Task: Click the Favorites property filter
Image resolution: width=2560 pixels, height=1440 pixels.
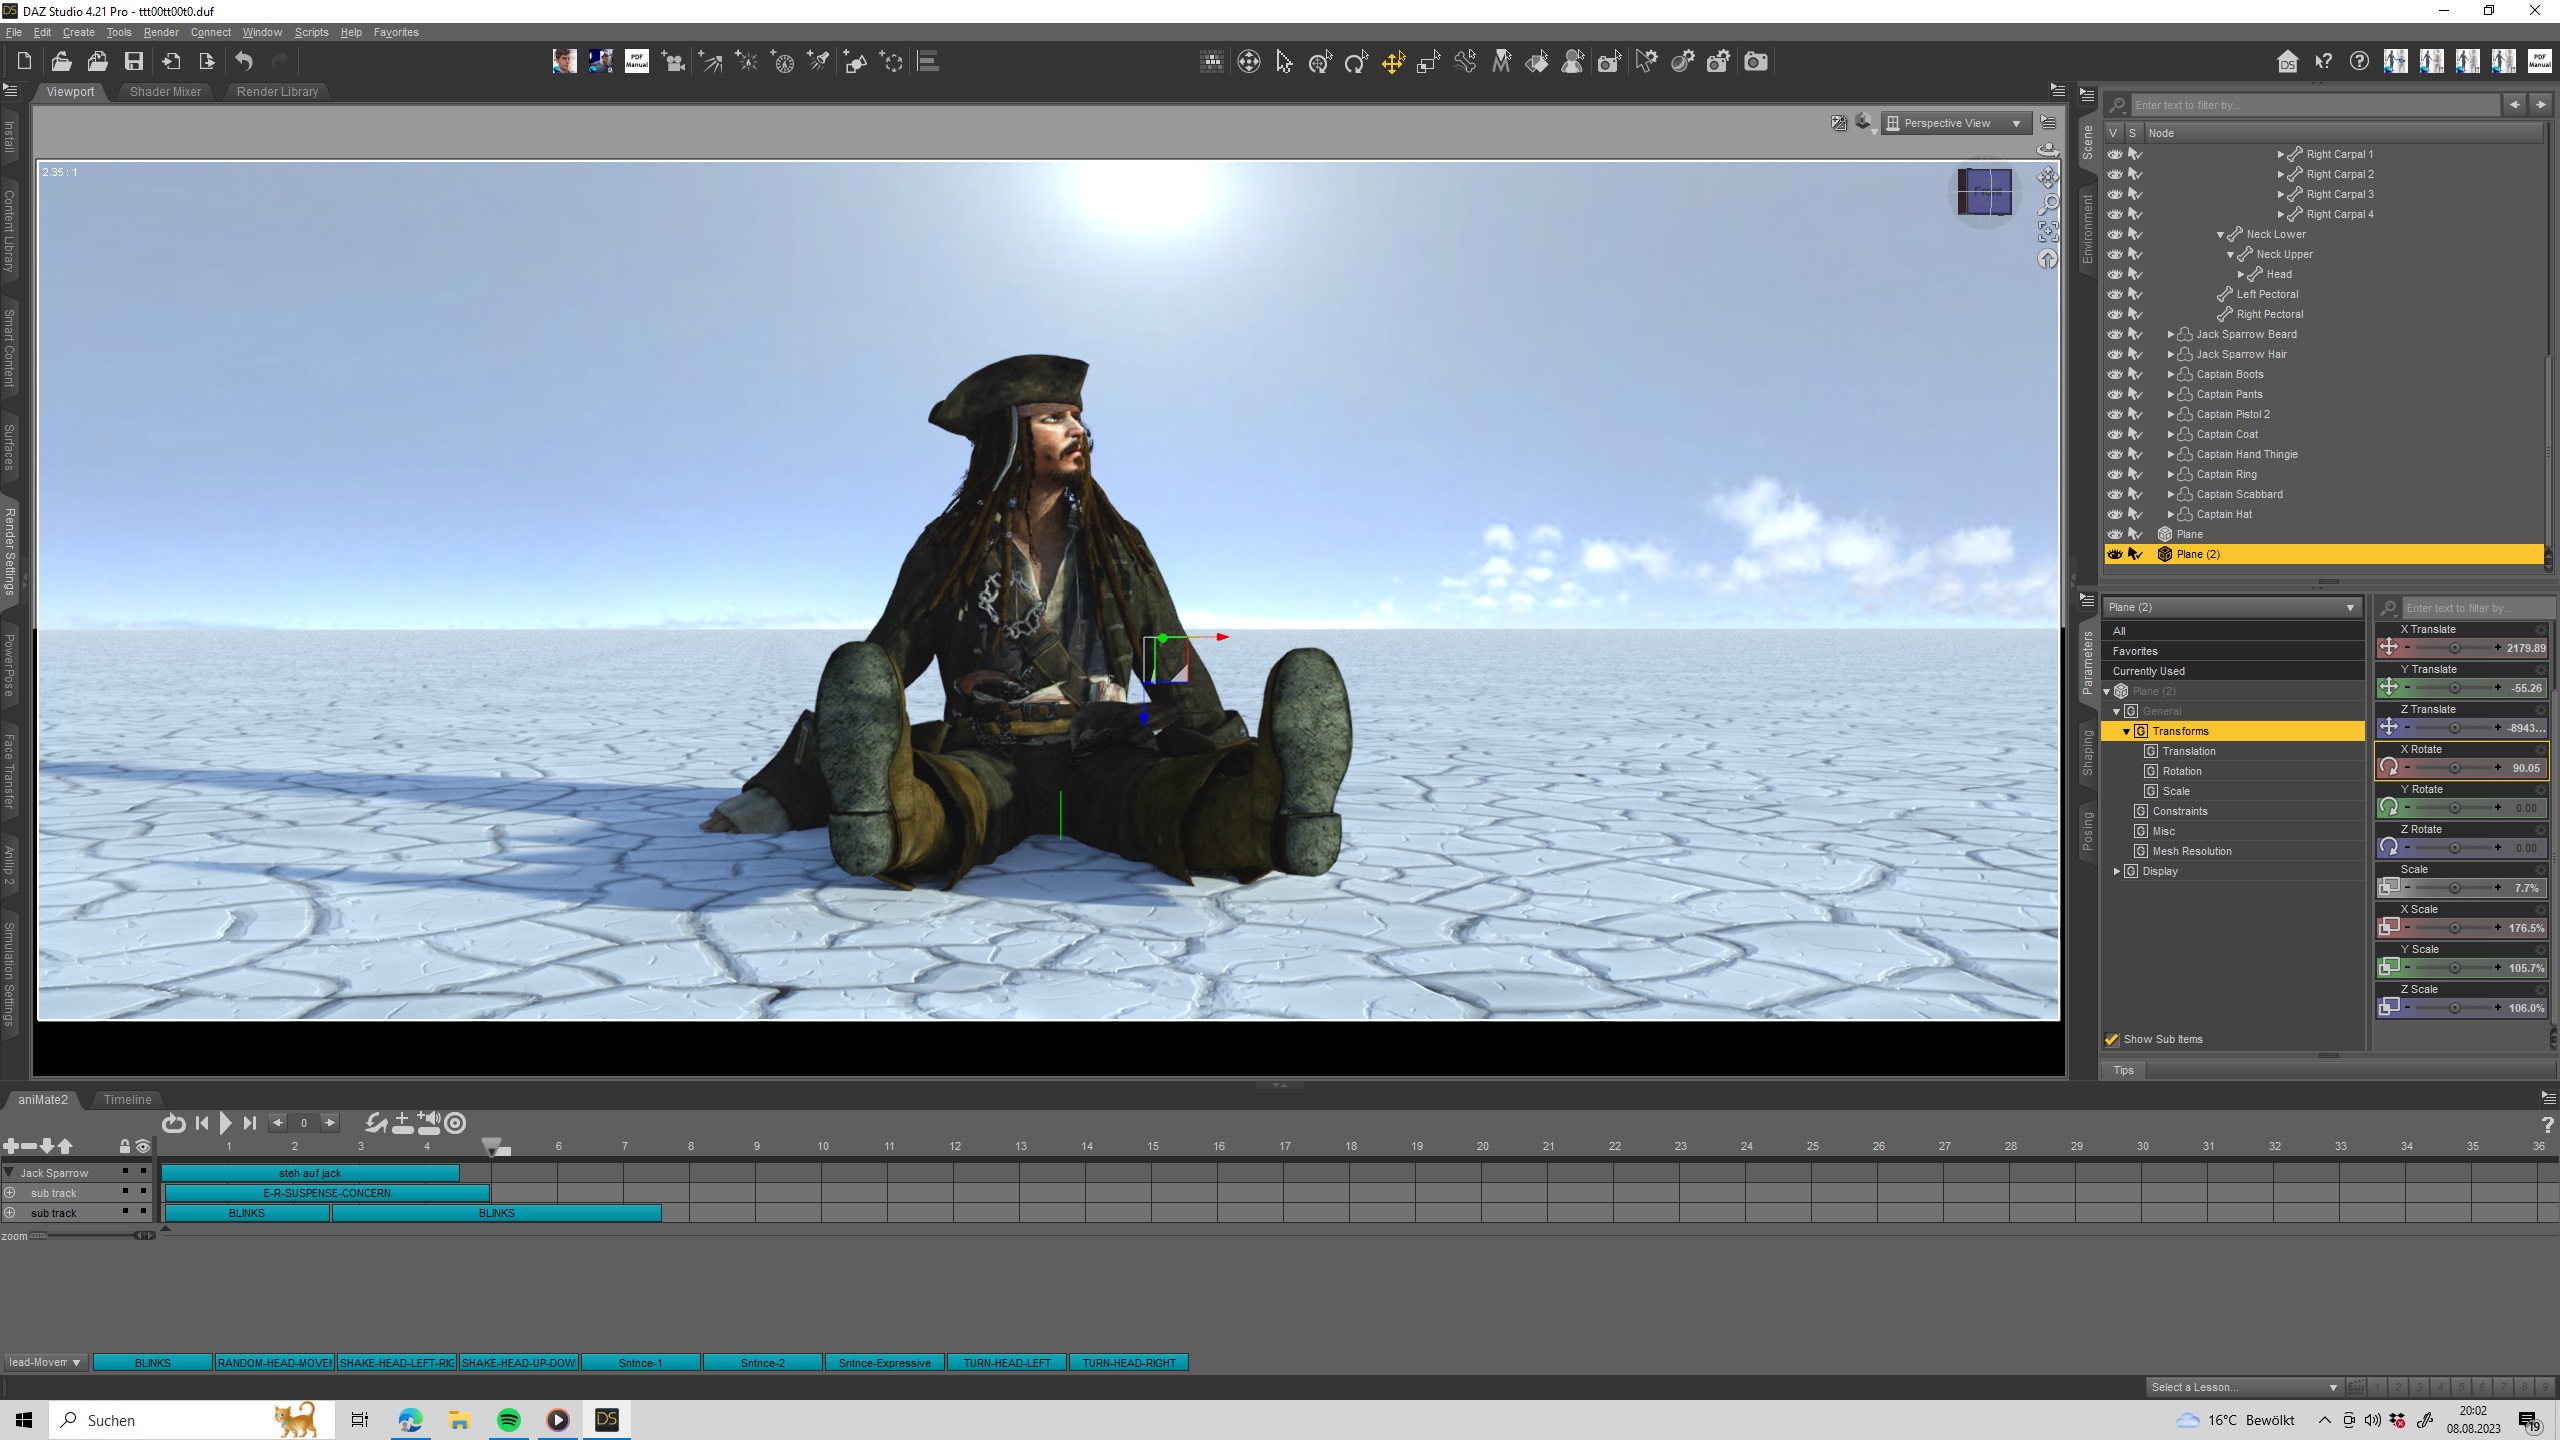Action: pos(2232,651)
